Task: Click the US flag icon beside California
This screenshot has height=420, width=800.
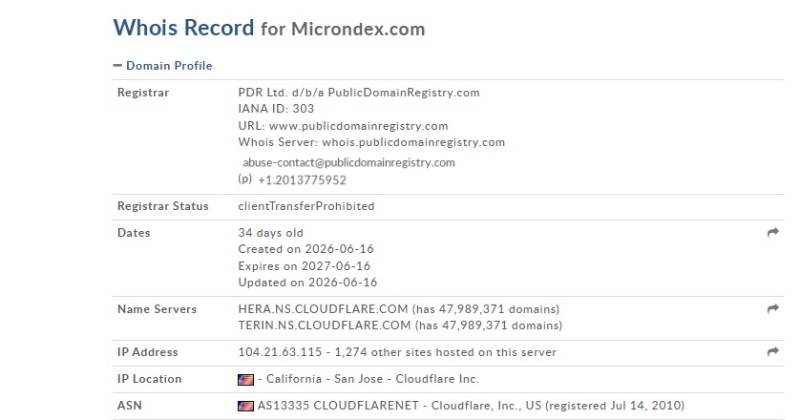Action: click(x=245, y=380)
